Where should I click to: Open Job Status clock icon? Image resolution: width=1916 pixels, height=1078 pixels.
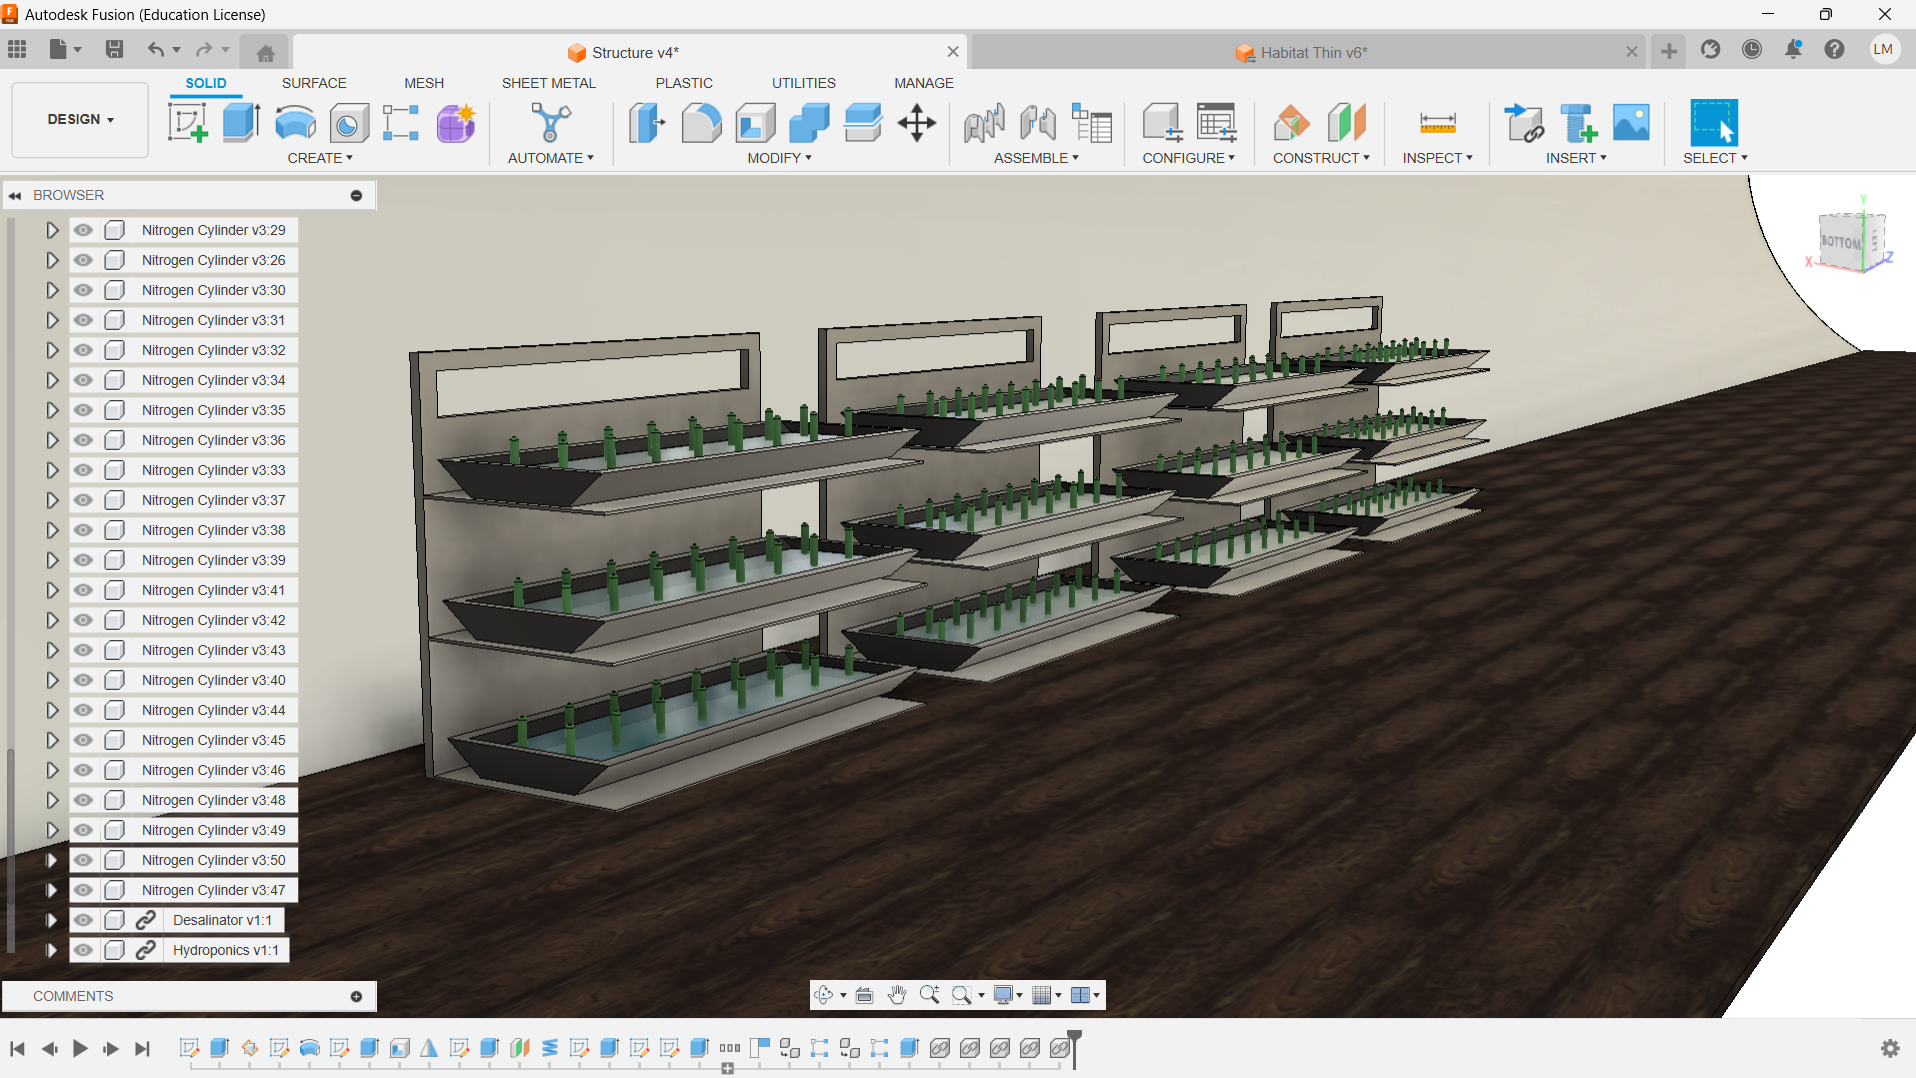point(1752,50)
